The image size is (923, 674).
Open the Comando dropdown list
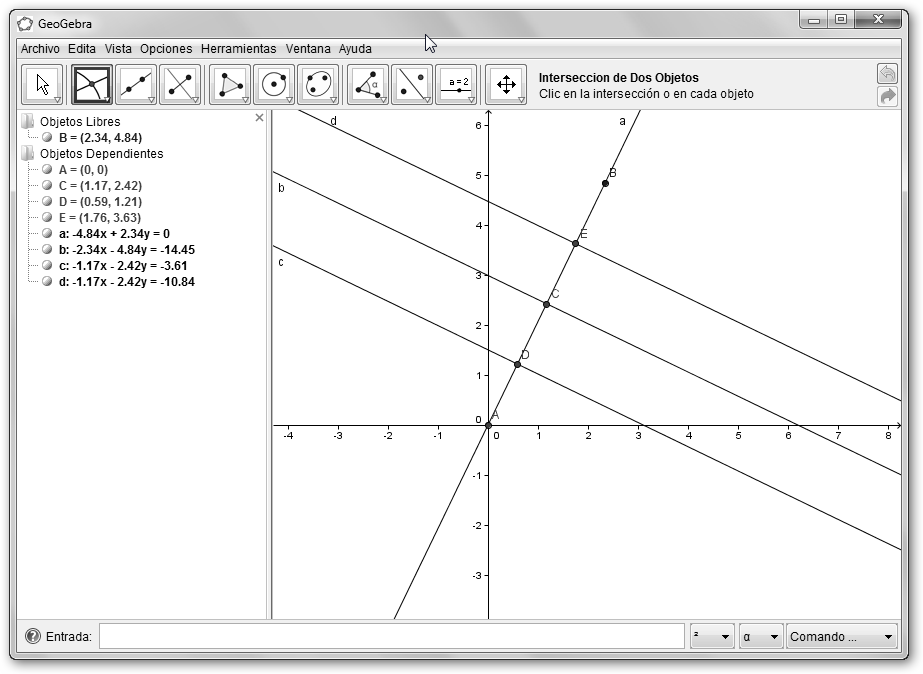click(842, 636)
